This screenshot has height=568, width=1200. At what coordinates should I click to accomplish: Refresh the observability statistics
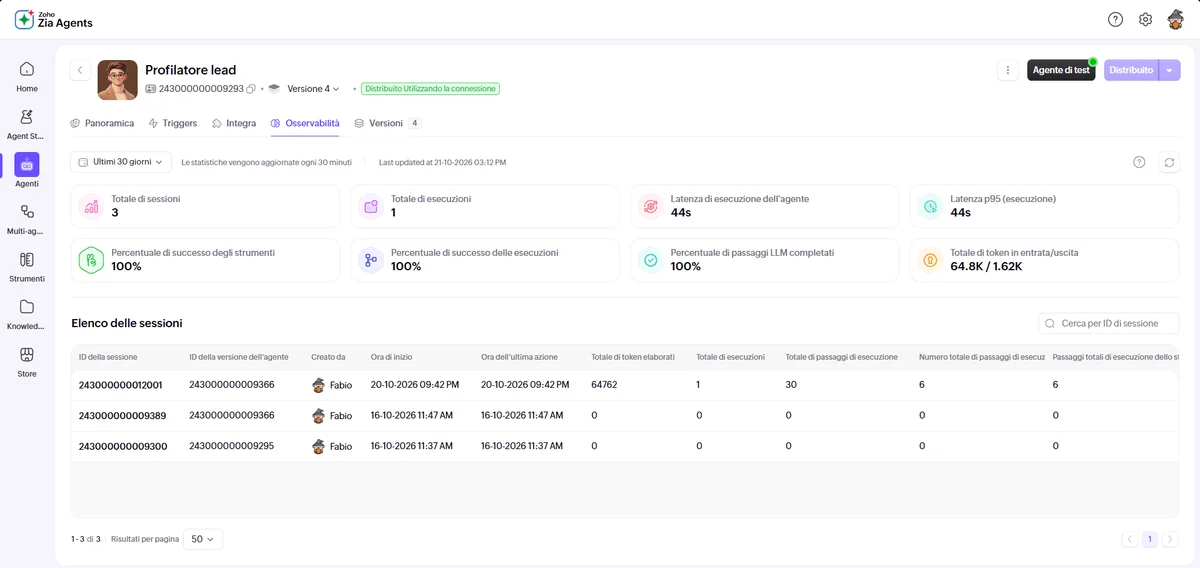1168,162
